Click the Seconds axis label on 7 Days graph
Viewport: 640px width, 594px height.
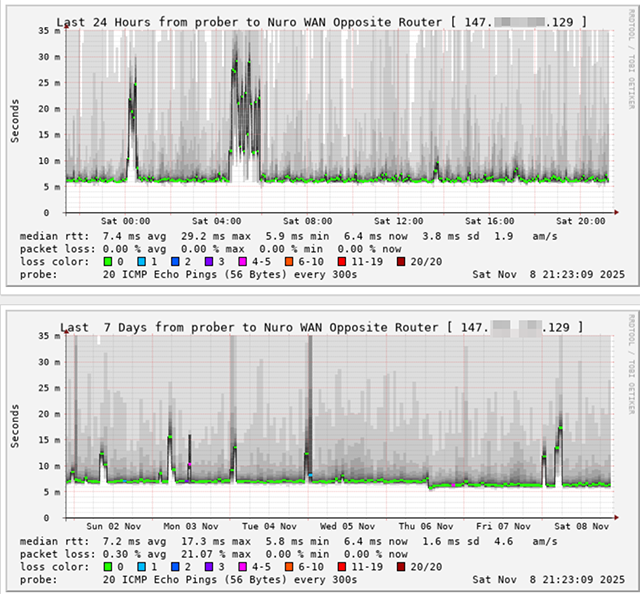pos(16,423)
